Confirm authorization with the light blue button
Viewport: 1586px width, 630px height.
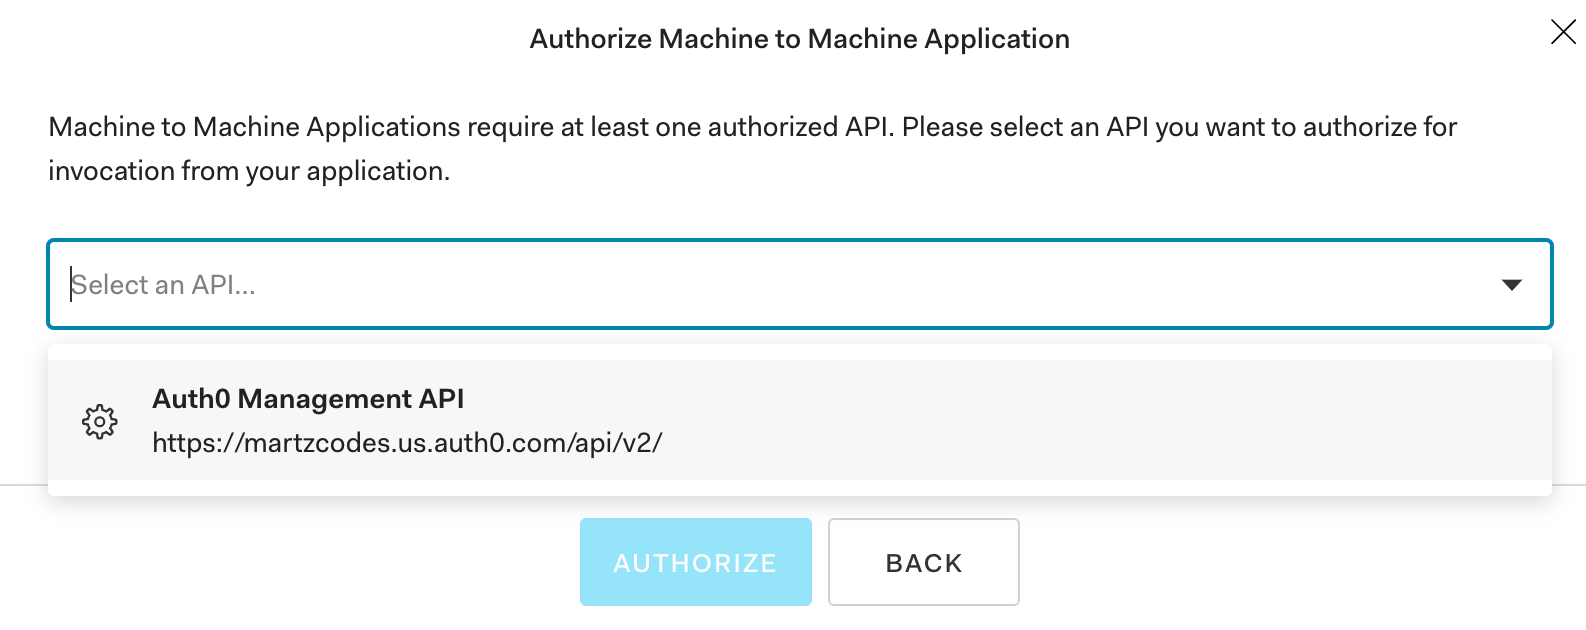(x=695, y=562)
